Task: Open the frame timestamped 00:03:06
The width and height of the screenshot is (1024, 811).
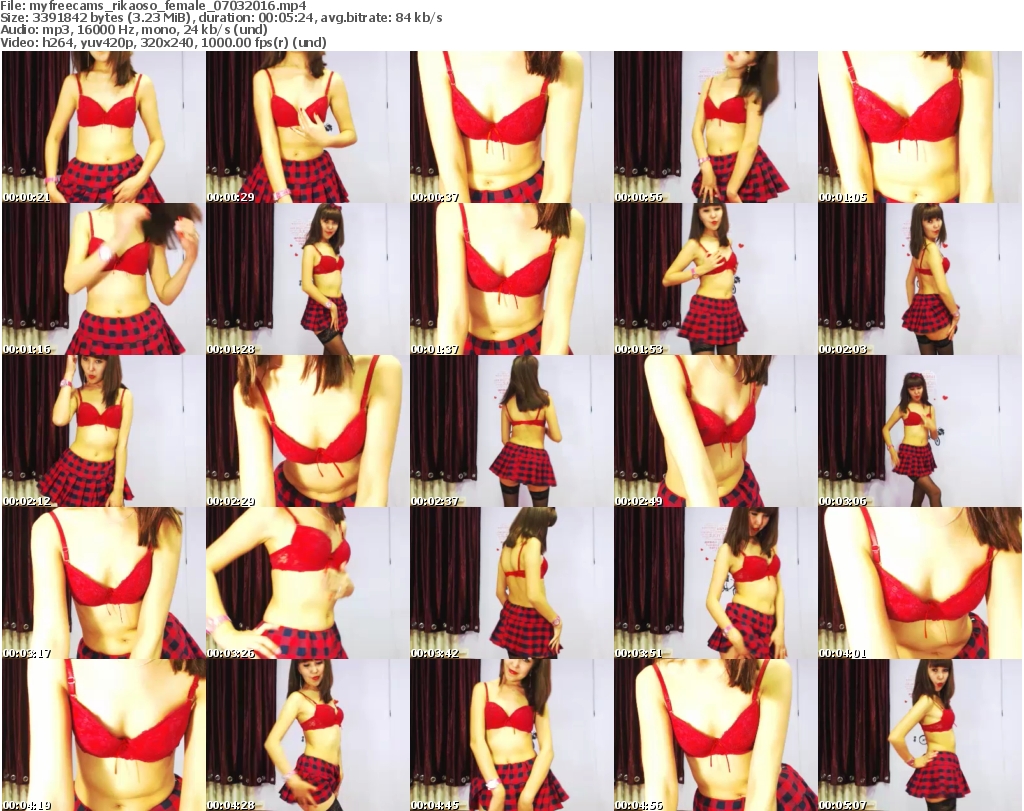Action: tap(918, 431)
